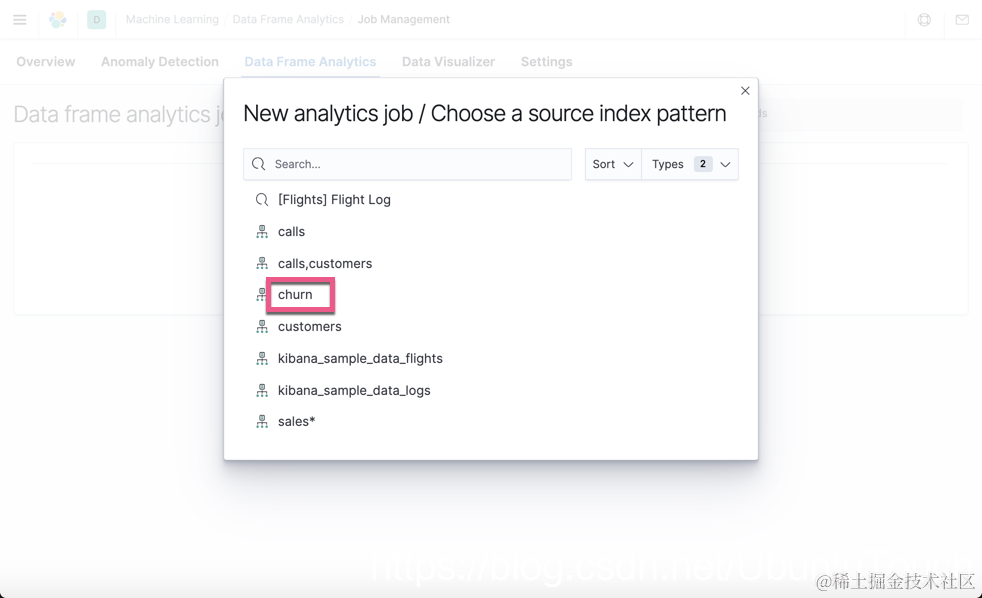The image size is (982, 598).
Task: Close the source index pattern dialog
Action: pyautogui.click(x=745, y=91)
